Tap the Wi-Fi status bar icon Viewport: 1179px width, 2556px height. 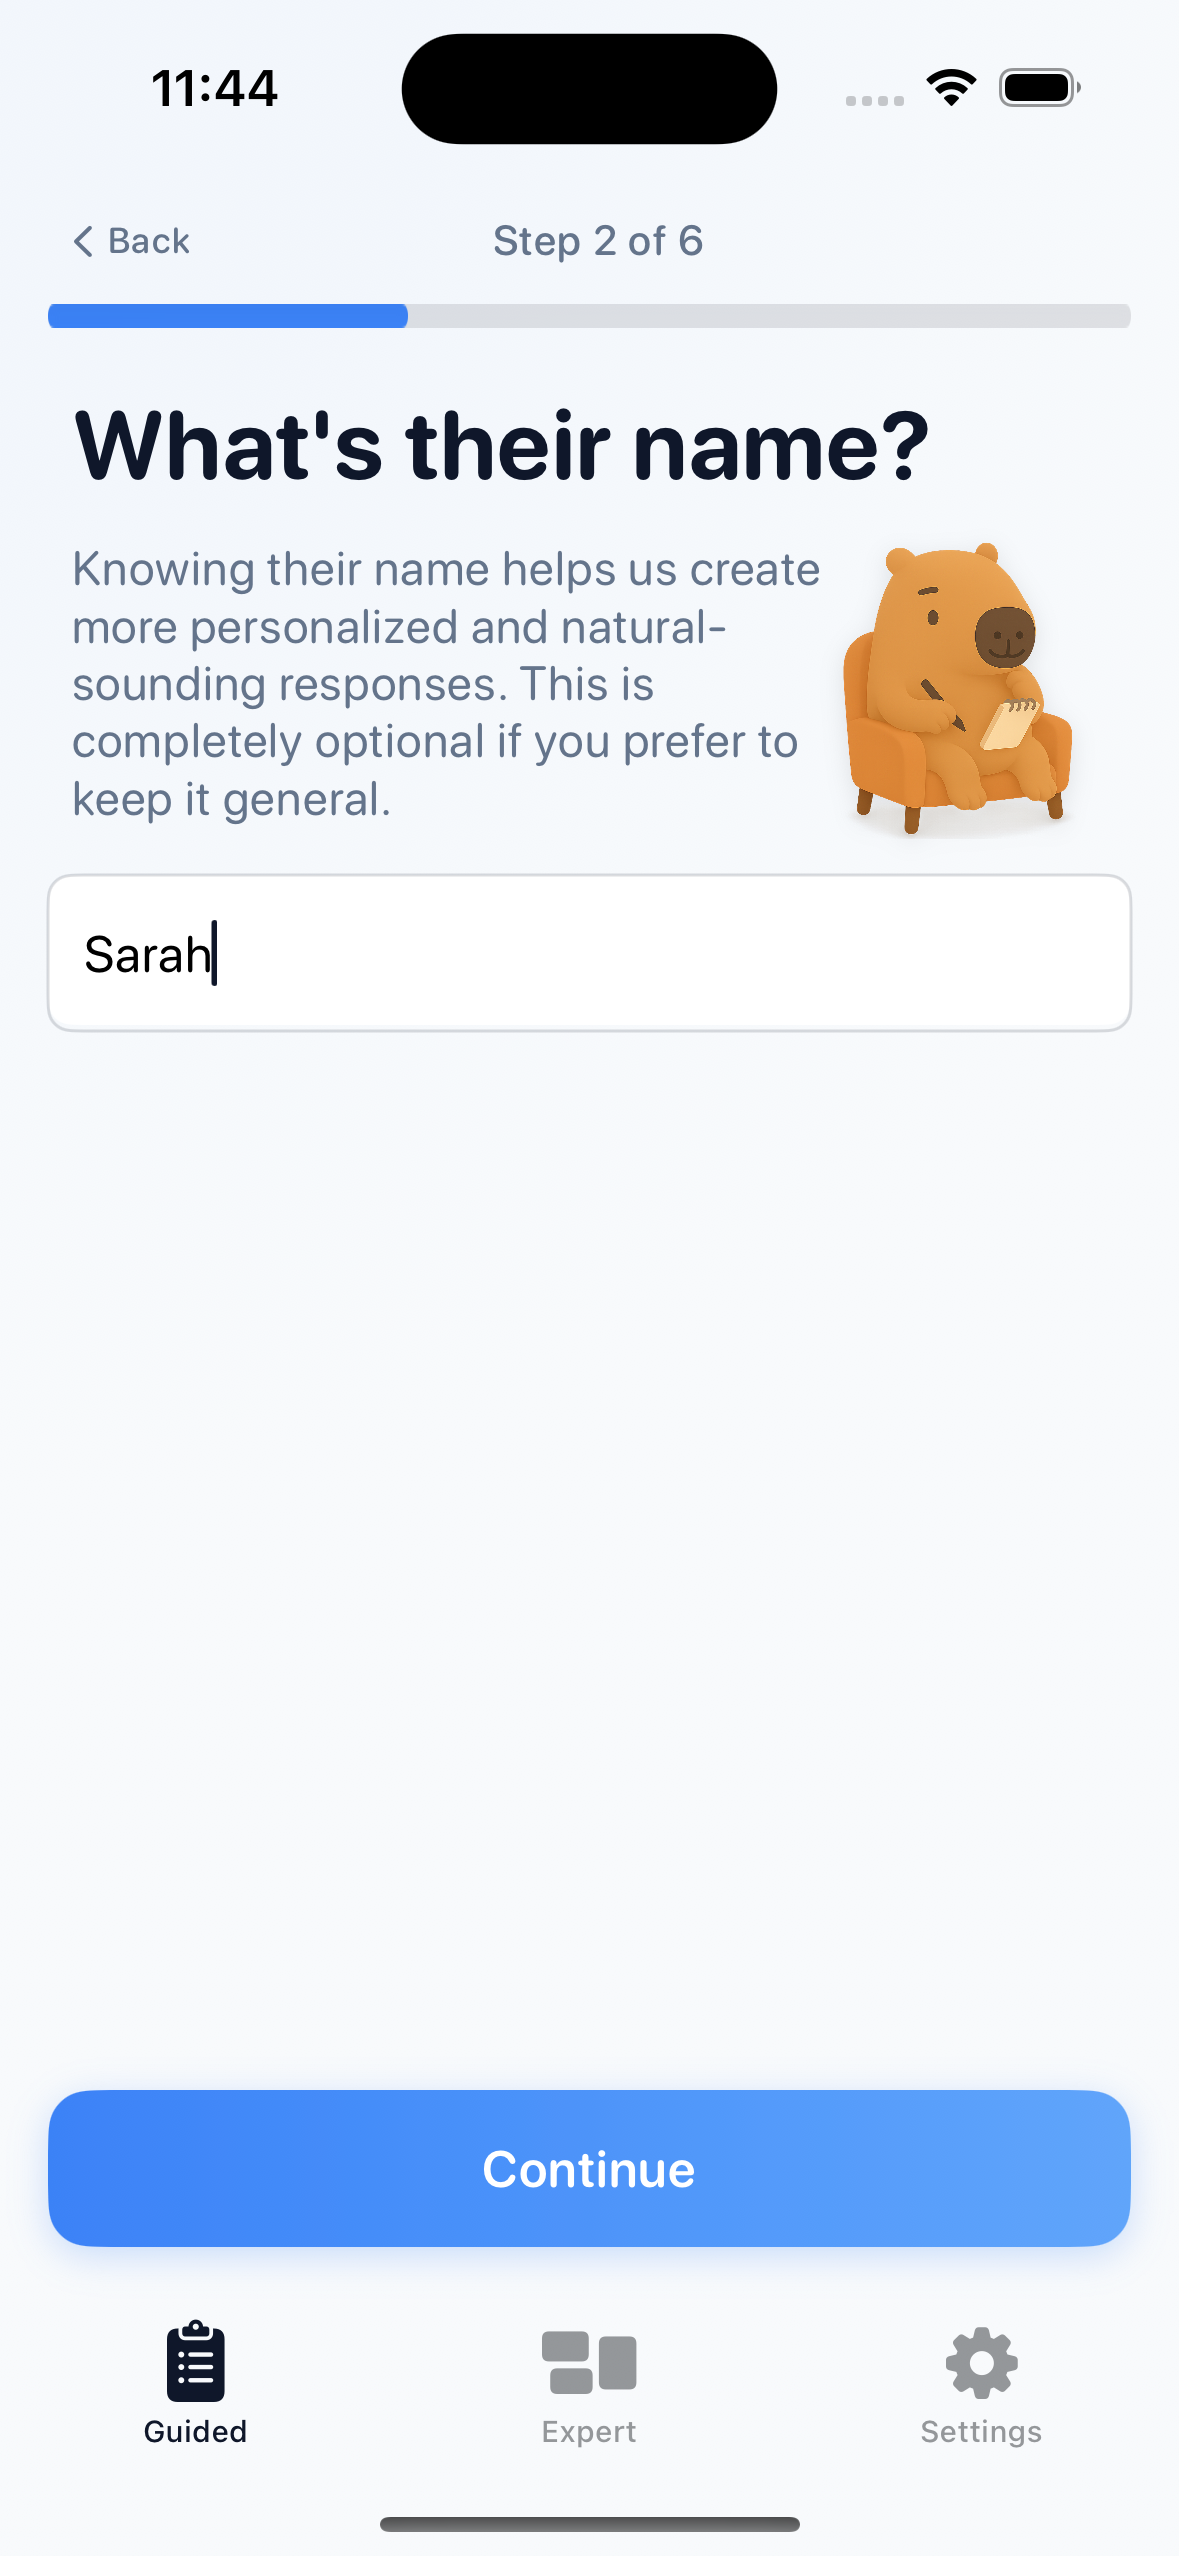pos(951,88)
